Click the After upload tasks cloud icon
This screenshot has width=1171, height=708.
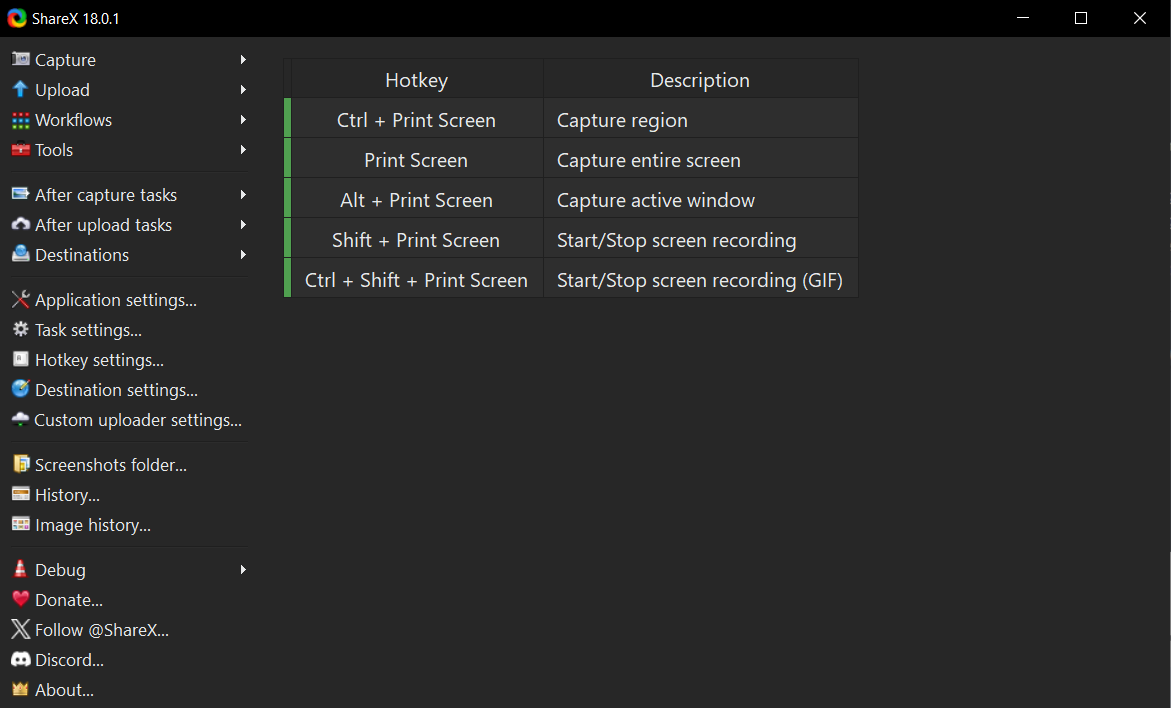[20, 224]
